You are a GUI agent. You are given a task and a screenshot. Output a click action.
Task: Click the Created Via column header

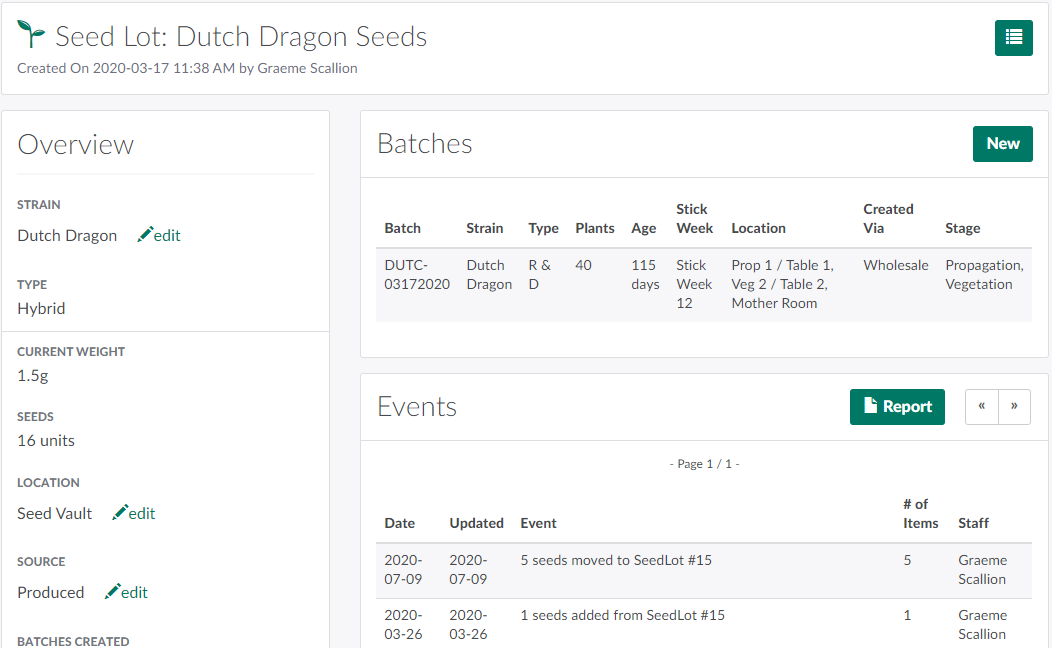tap(888, 219)
